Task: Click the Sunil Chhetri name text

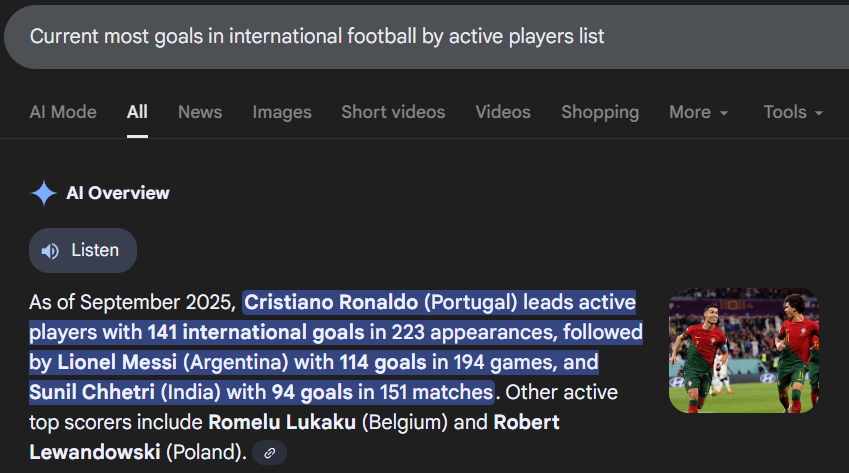Action: (92, 392)
